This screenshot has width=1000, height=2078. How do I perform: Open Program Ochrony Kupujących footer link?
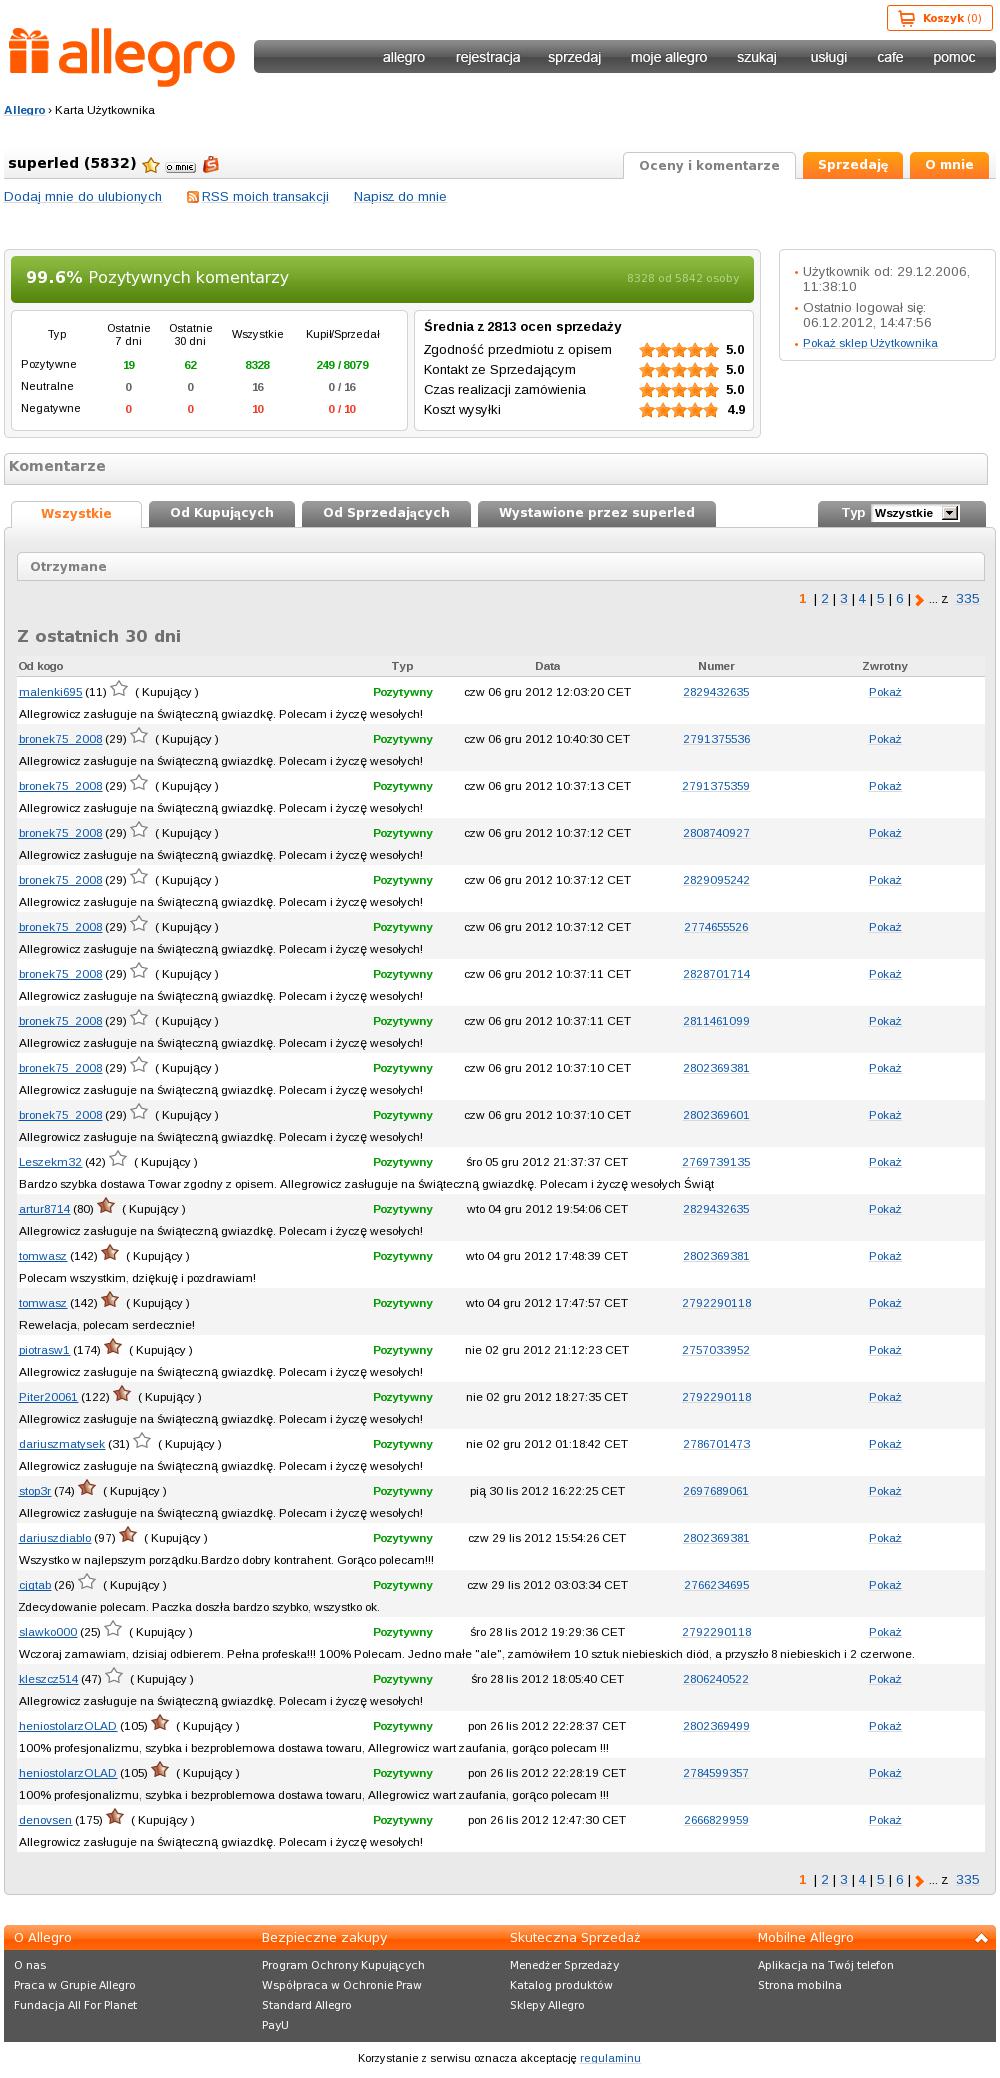pos(343,1965)
